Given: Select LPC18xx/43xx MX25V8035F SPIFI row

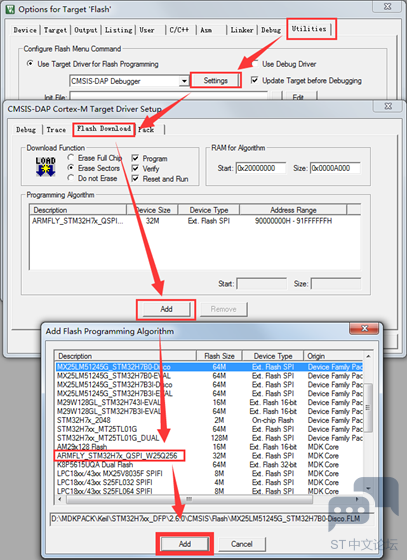Looking at the screenshot, I should [x=209, y=474].
